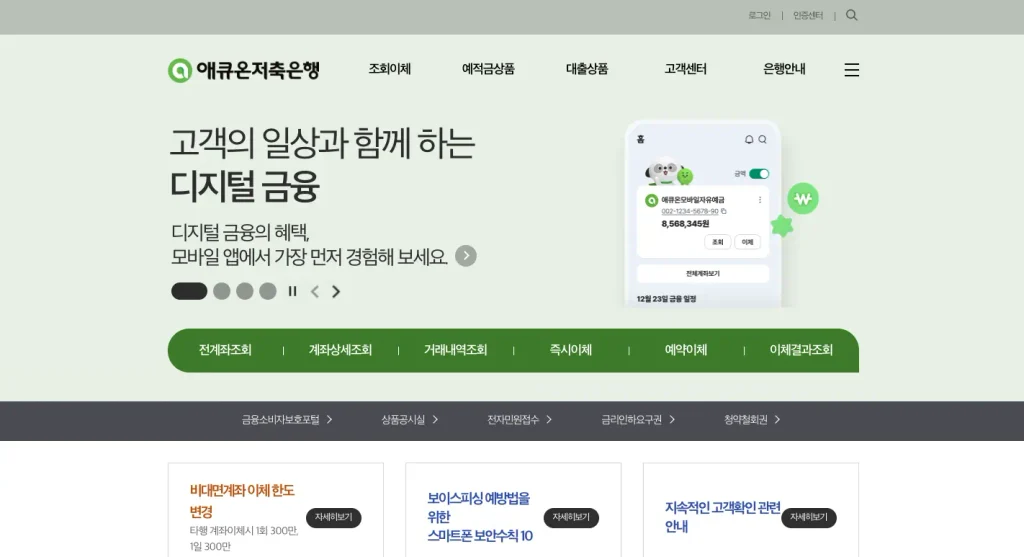Click chevron next to 금리인하요구권
Image resolution: width=1024 pixels, height=557 pixels.
tap(671, 420)
